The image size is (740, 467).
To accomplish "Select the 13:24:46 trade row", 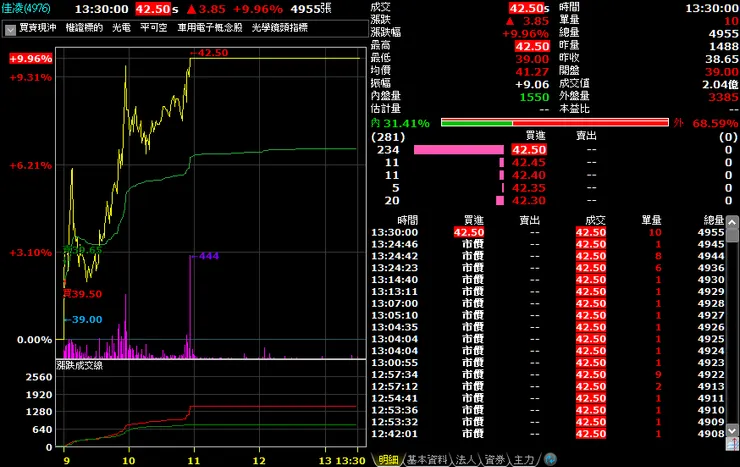I will 547,244.
